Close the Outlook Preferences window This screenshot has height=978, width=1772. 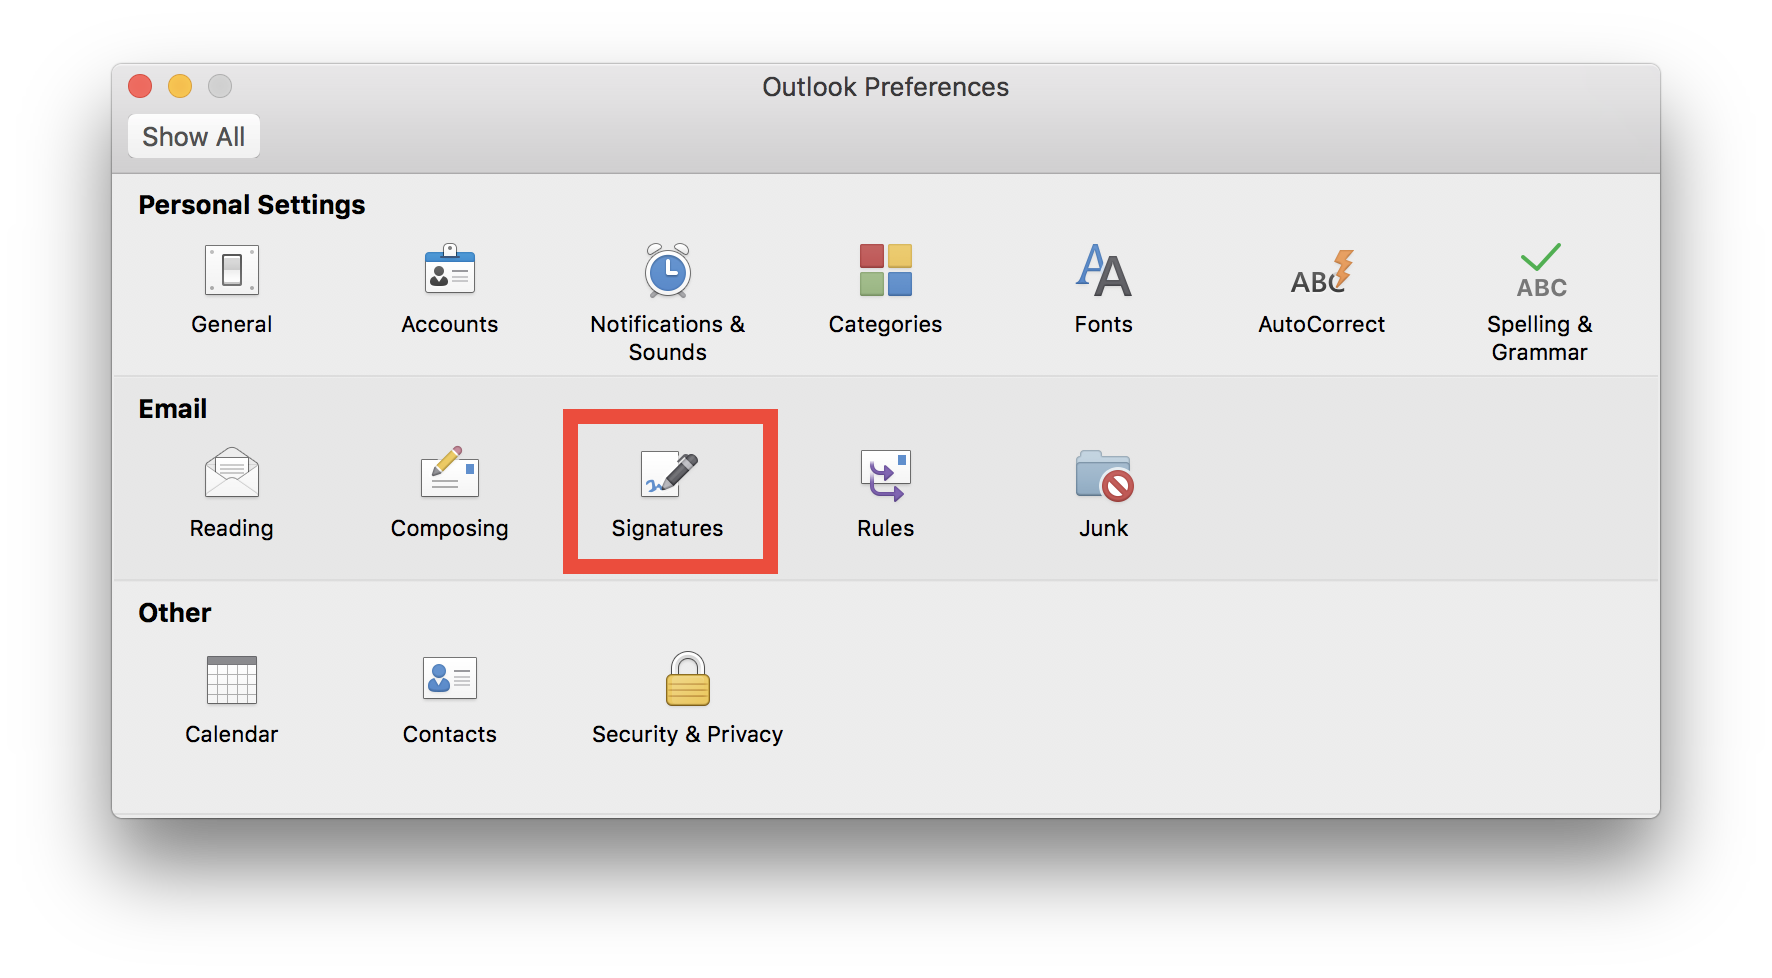(140, 87)
